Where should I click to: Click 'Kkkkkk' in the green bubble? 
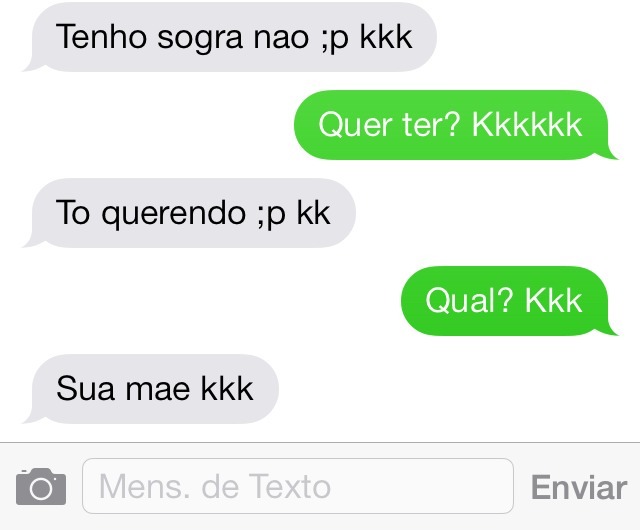(527, 125)
